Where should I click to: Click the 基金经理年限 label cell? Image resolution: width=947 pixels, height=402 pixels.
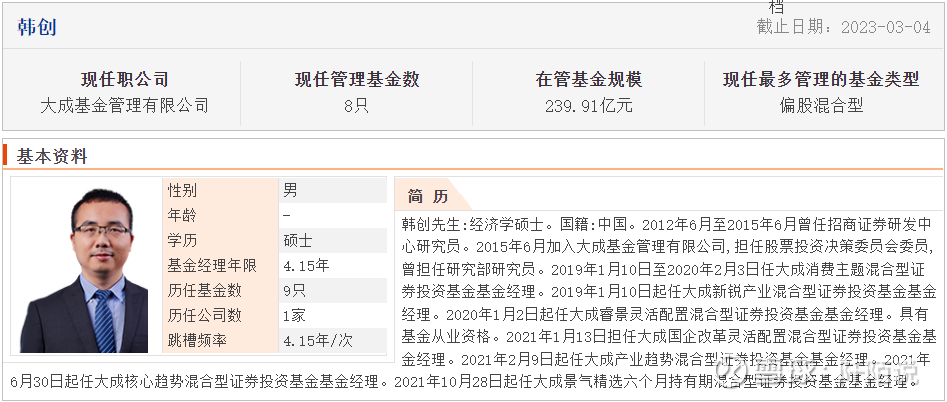coord(220,266)
